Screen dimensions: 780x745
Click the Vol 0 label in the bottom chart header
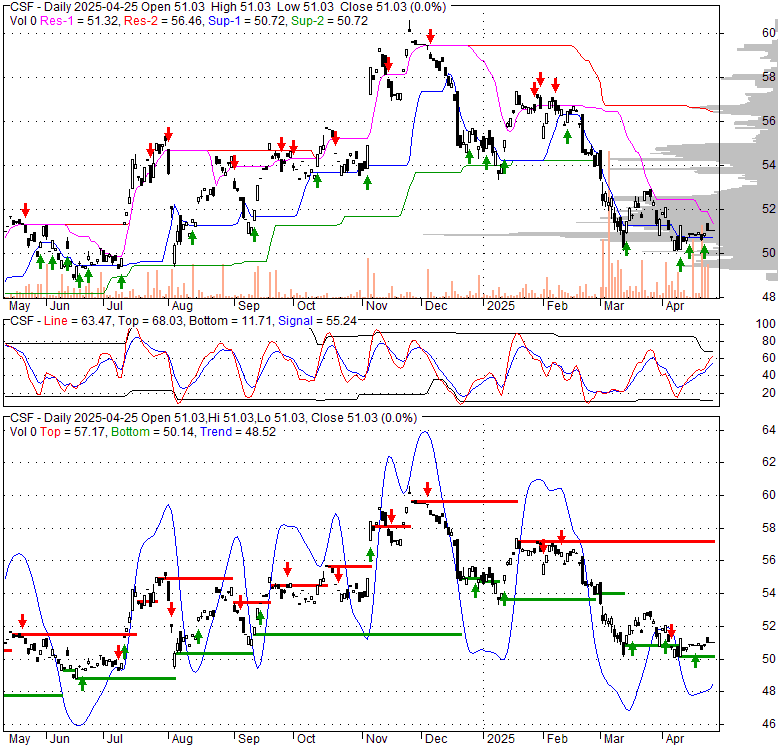point(23,432)
